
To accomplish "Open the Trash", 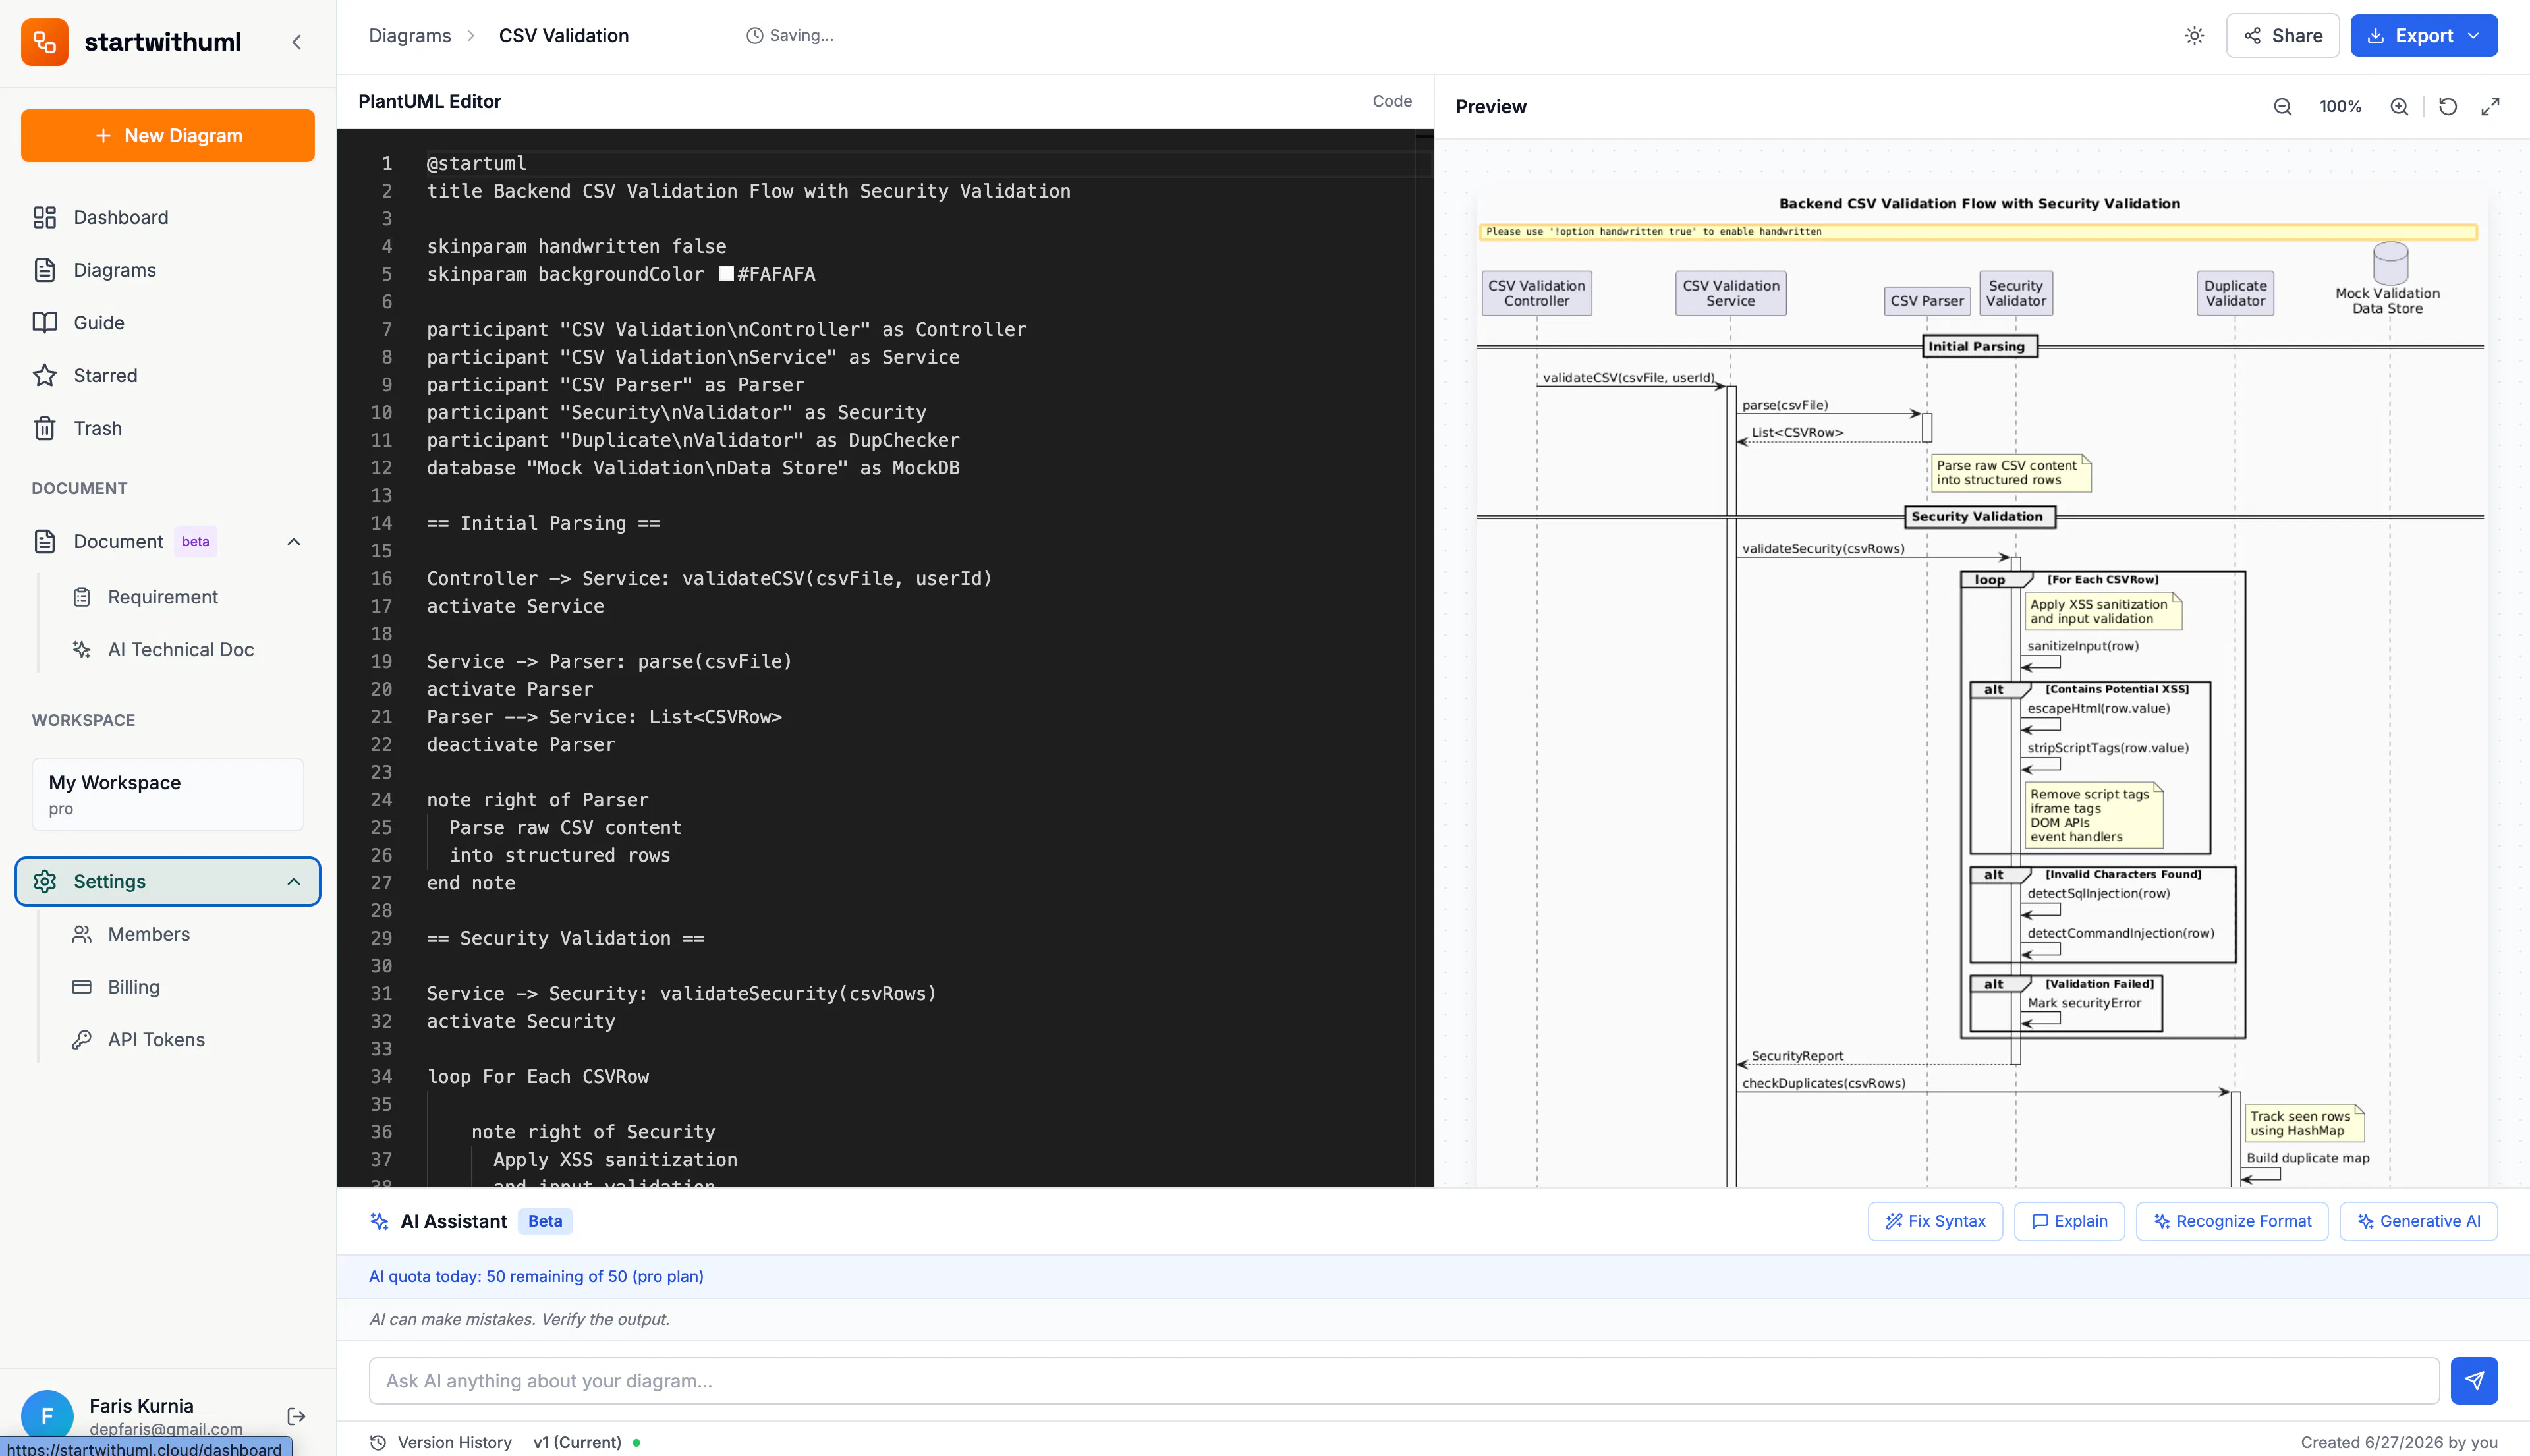I will pyautogui.click(x=168, y=428).
